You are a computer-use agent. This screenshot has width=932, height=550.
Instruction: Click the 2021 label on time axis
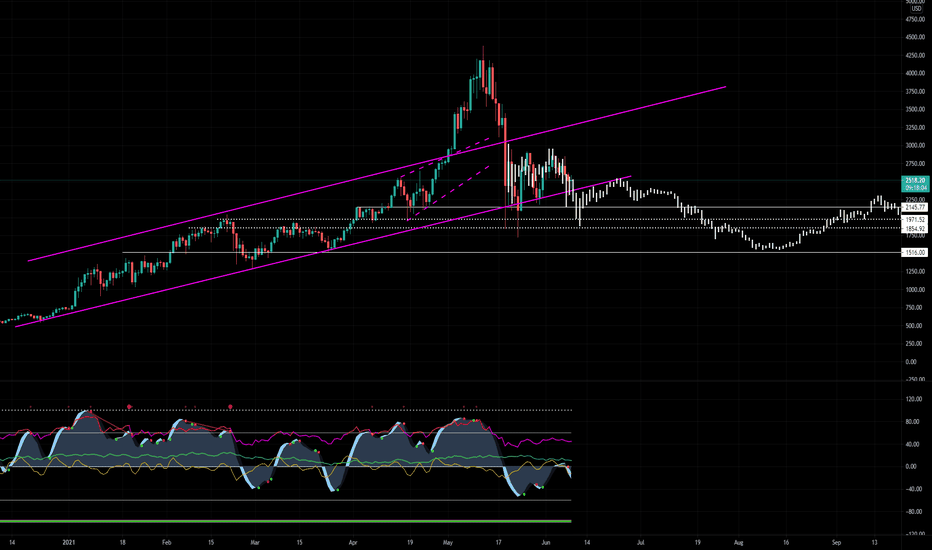coord(70,542)
